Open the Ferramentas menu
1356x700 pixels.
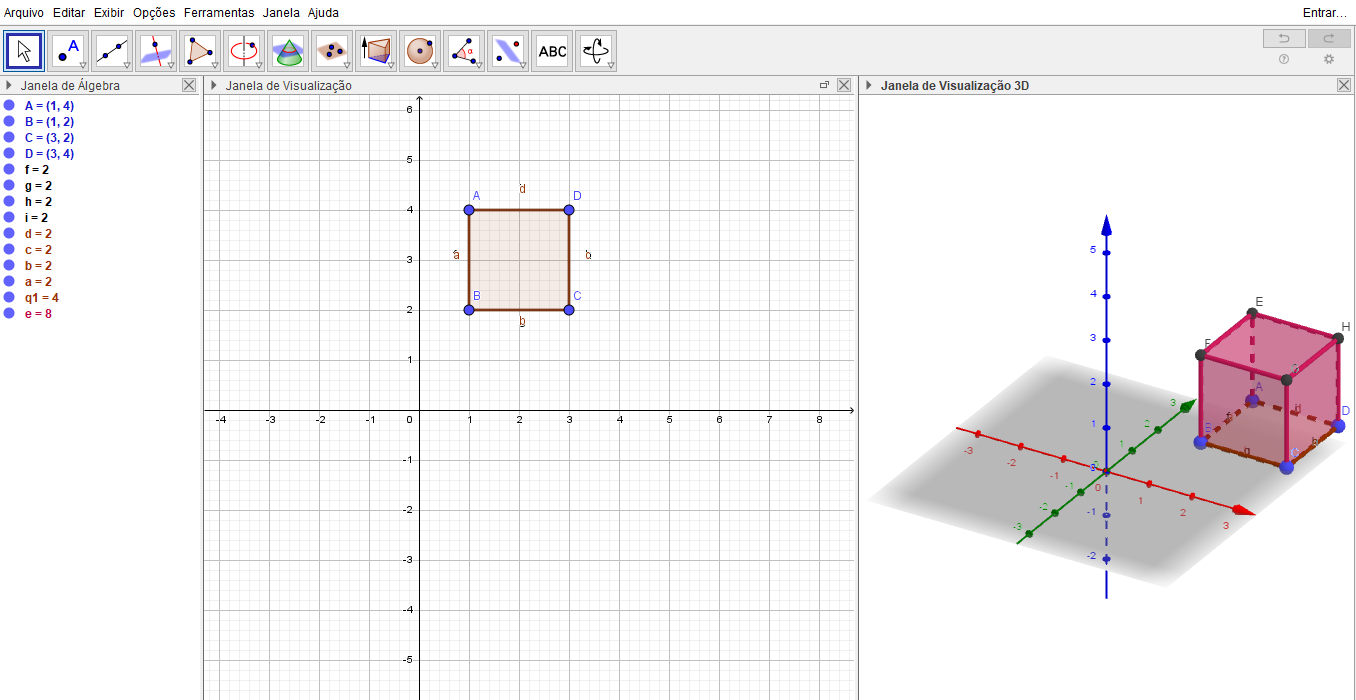[x=219, y=13]
